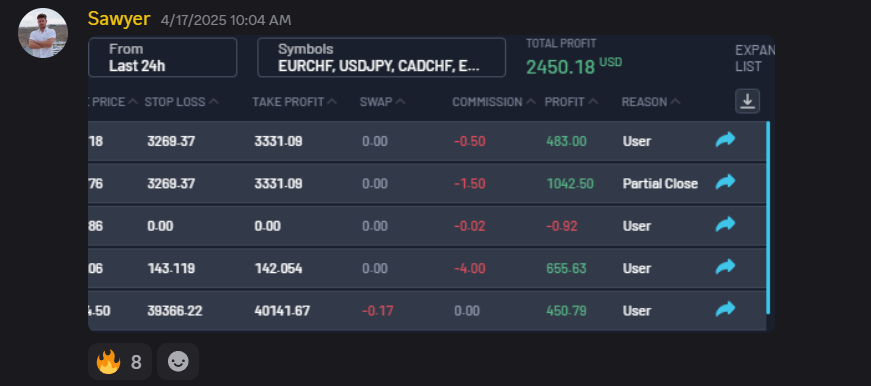Sort by the Stop Loss column

pyautogui.click(x=181, y=102)
